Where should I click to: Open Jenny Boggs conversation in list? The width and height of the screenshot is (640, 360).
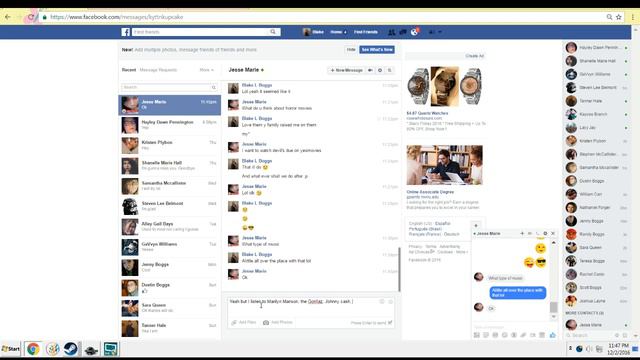pos(170,267)
